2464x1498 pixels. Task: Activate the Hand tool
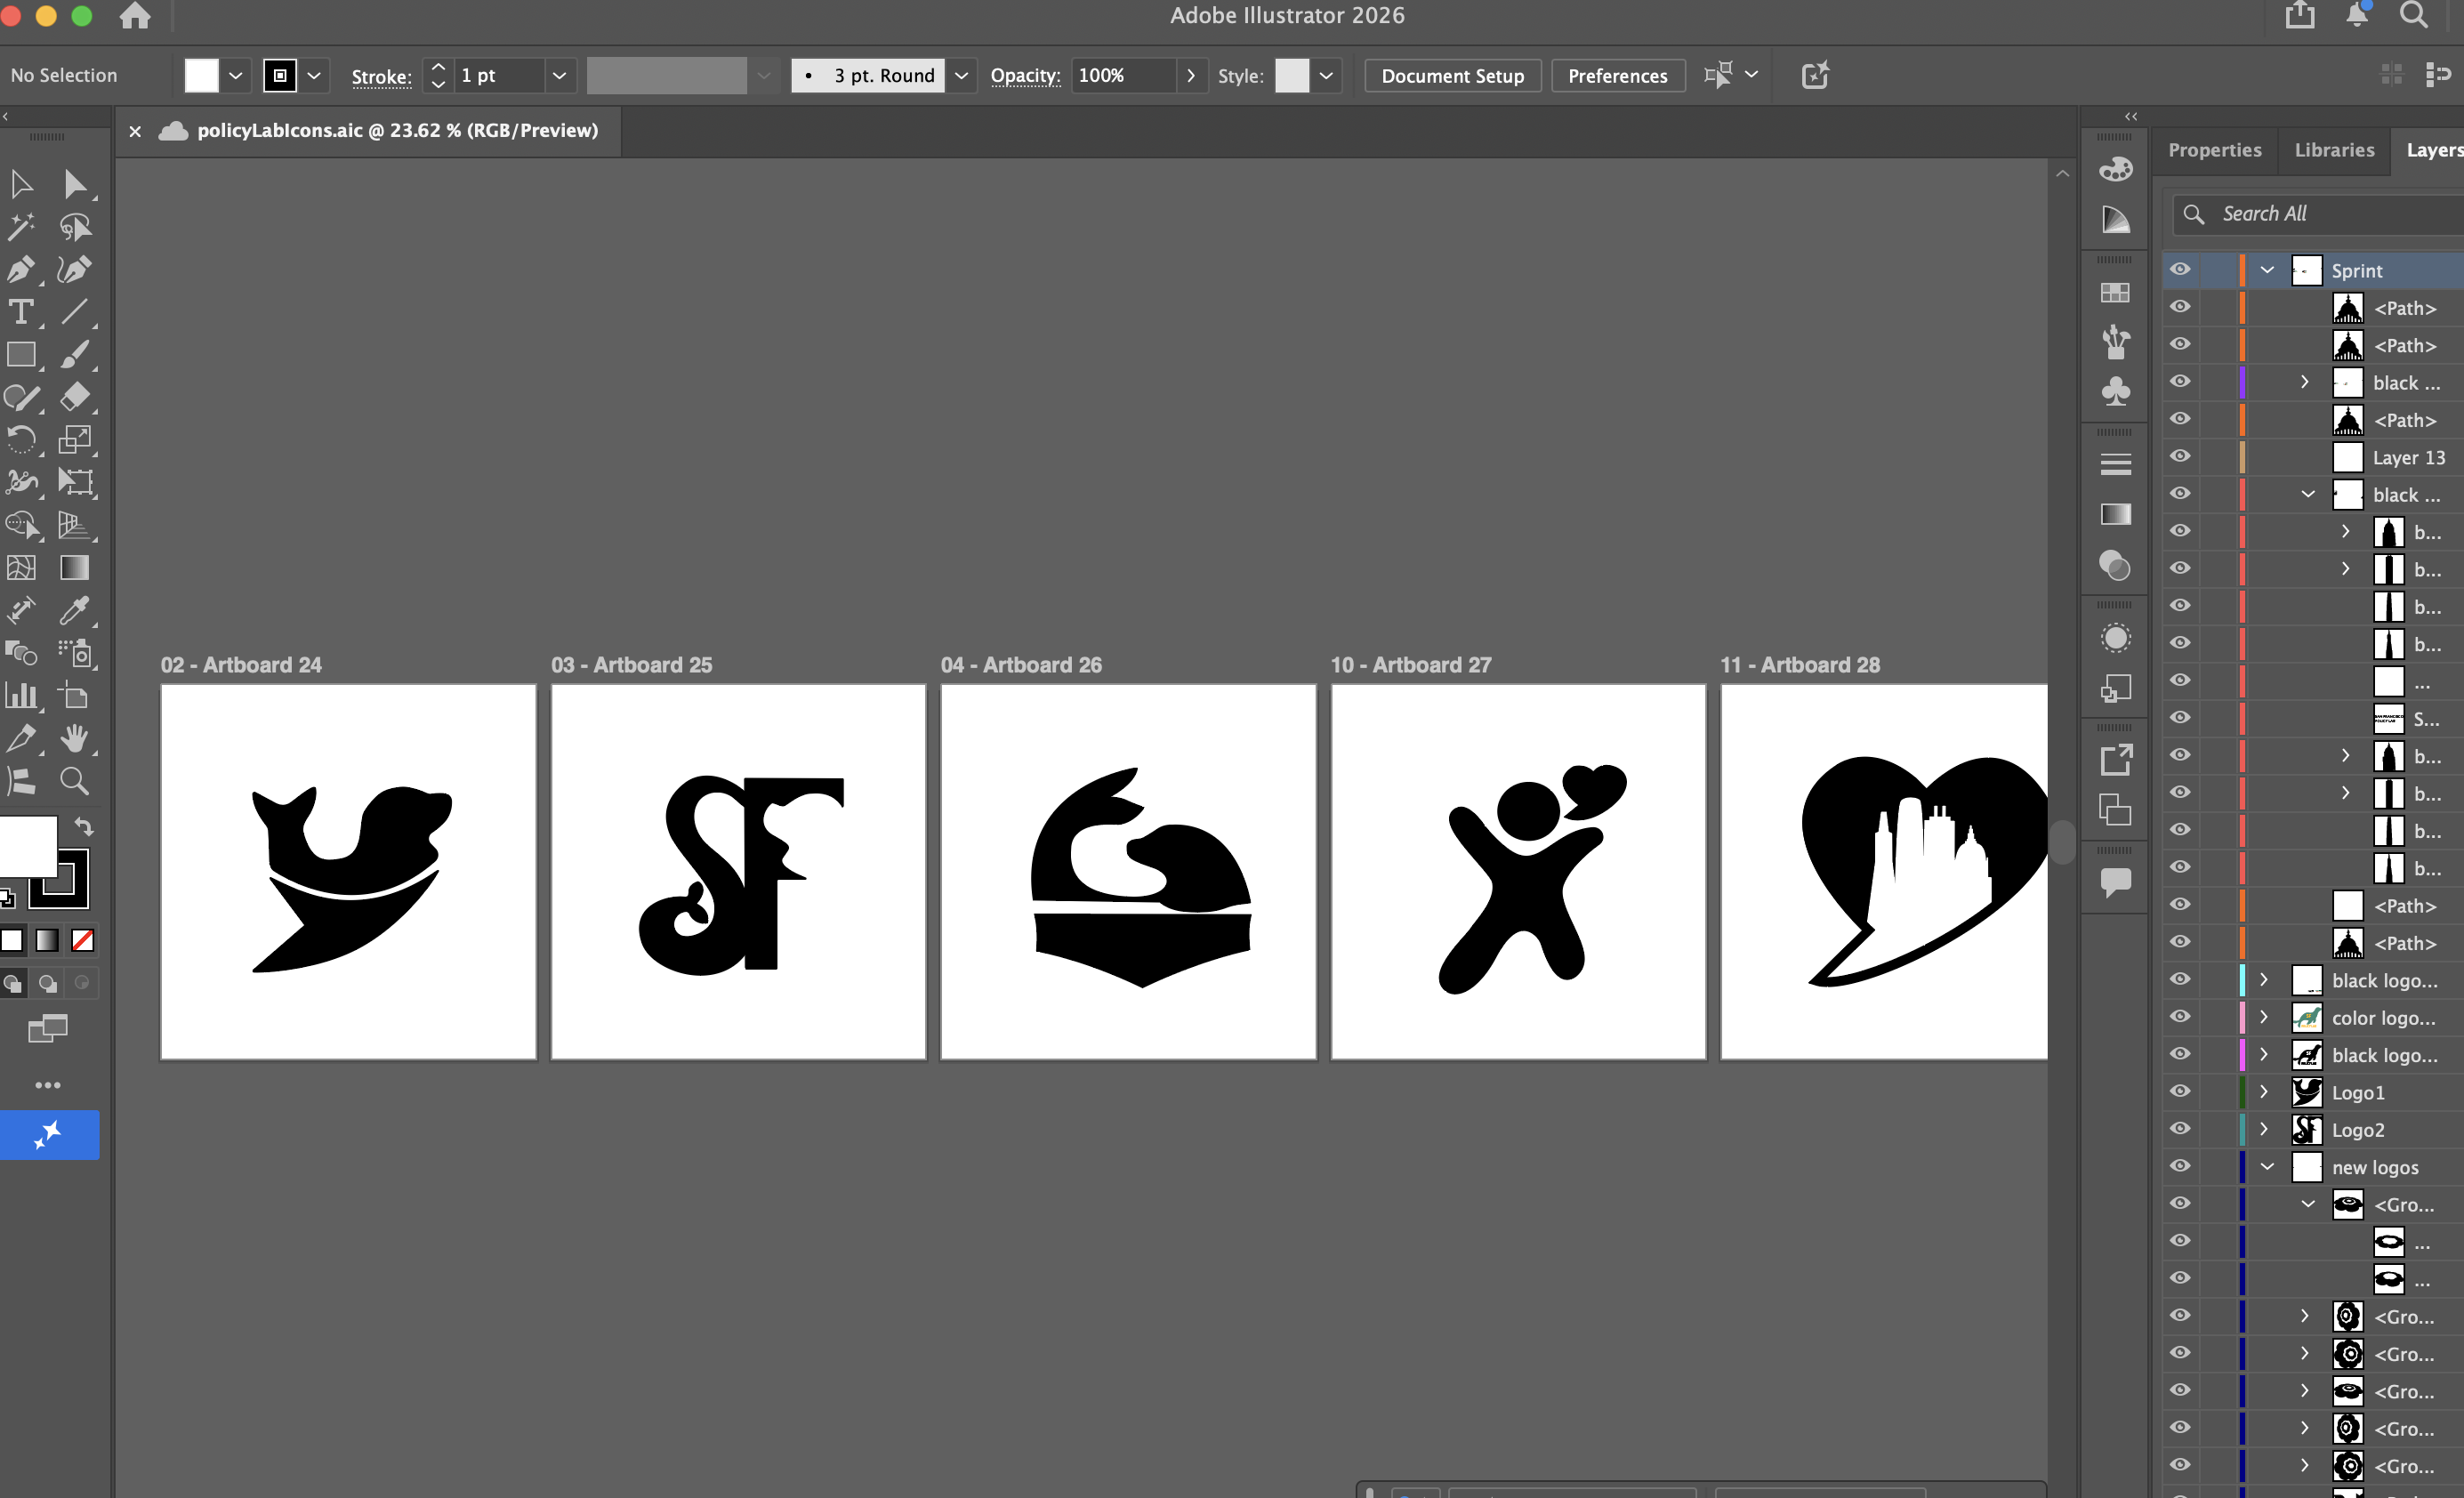pos(75,738)
